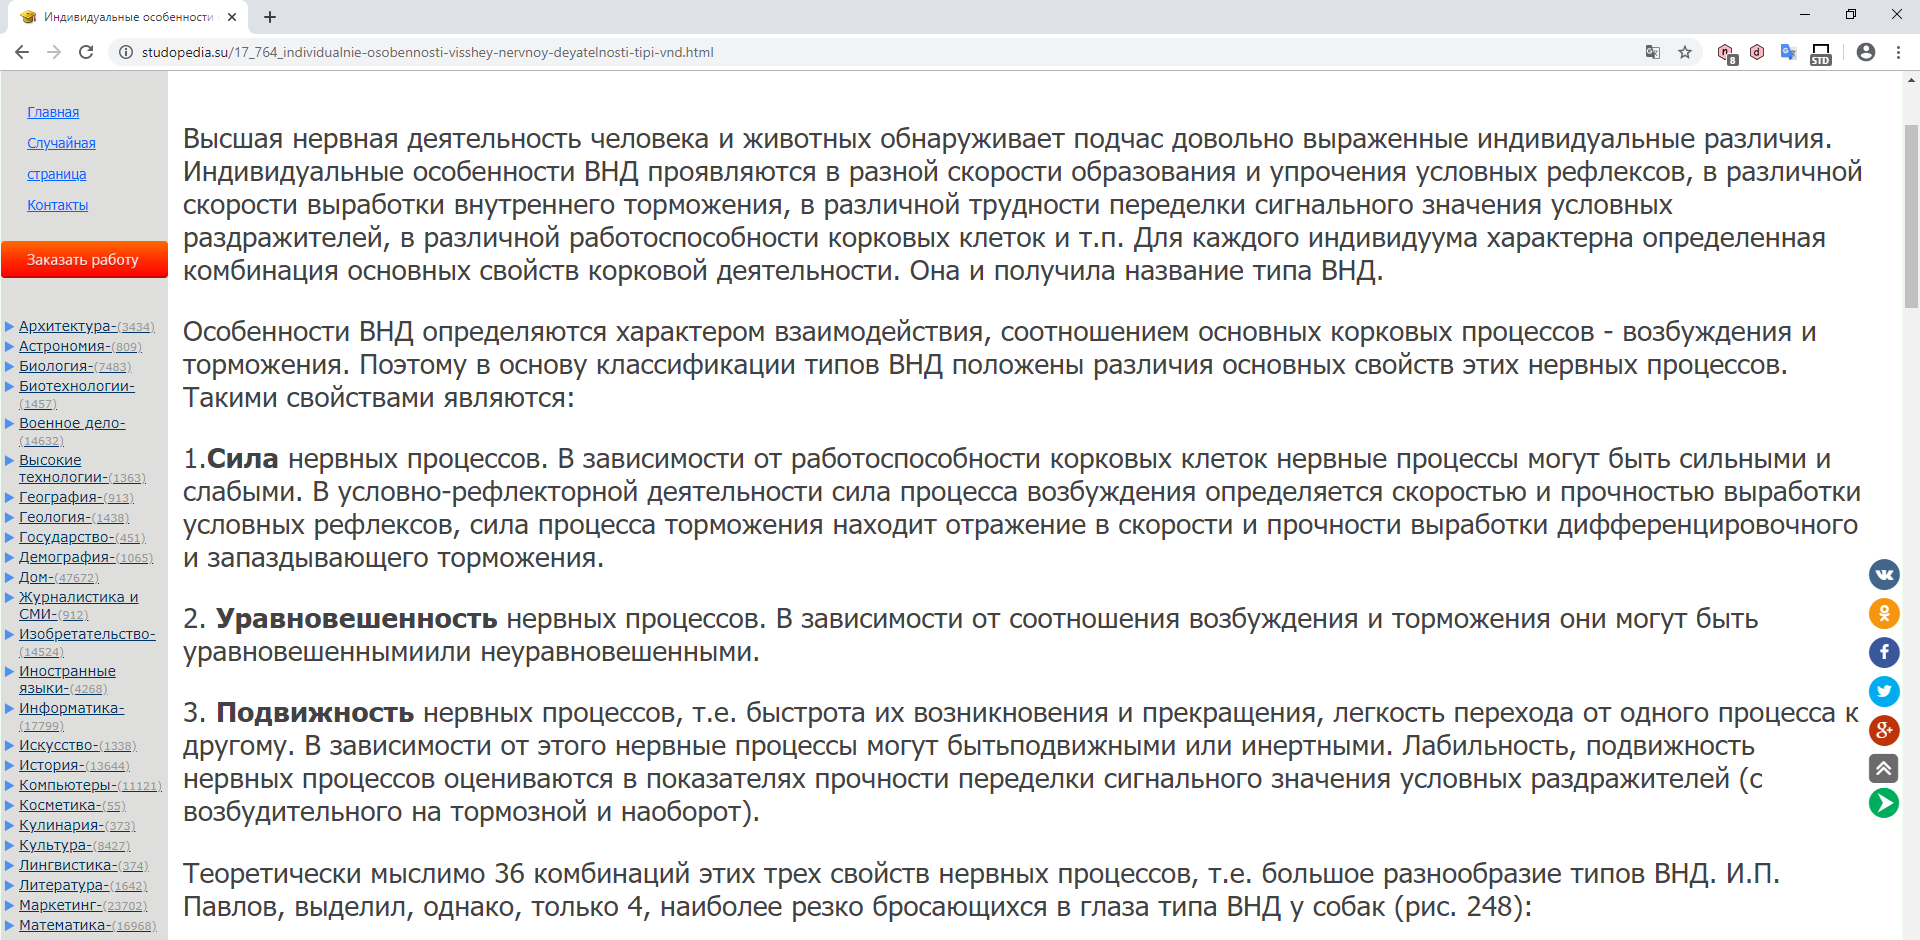Click the Google Translate extension icon
The image size is (1920, 940).
1788,52
